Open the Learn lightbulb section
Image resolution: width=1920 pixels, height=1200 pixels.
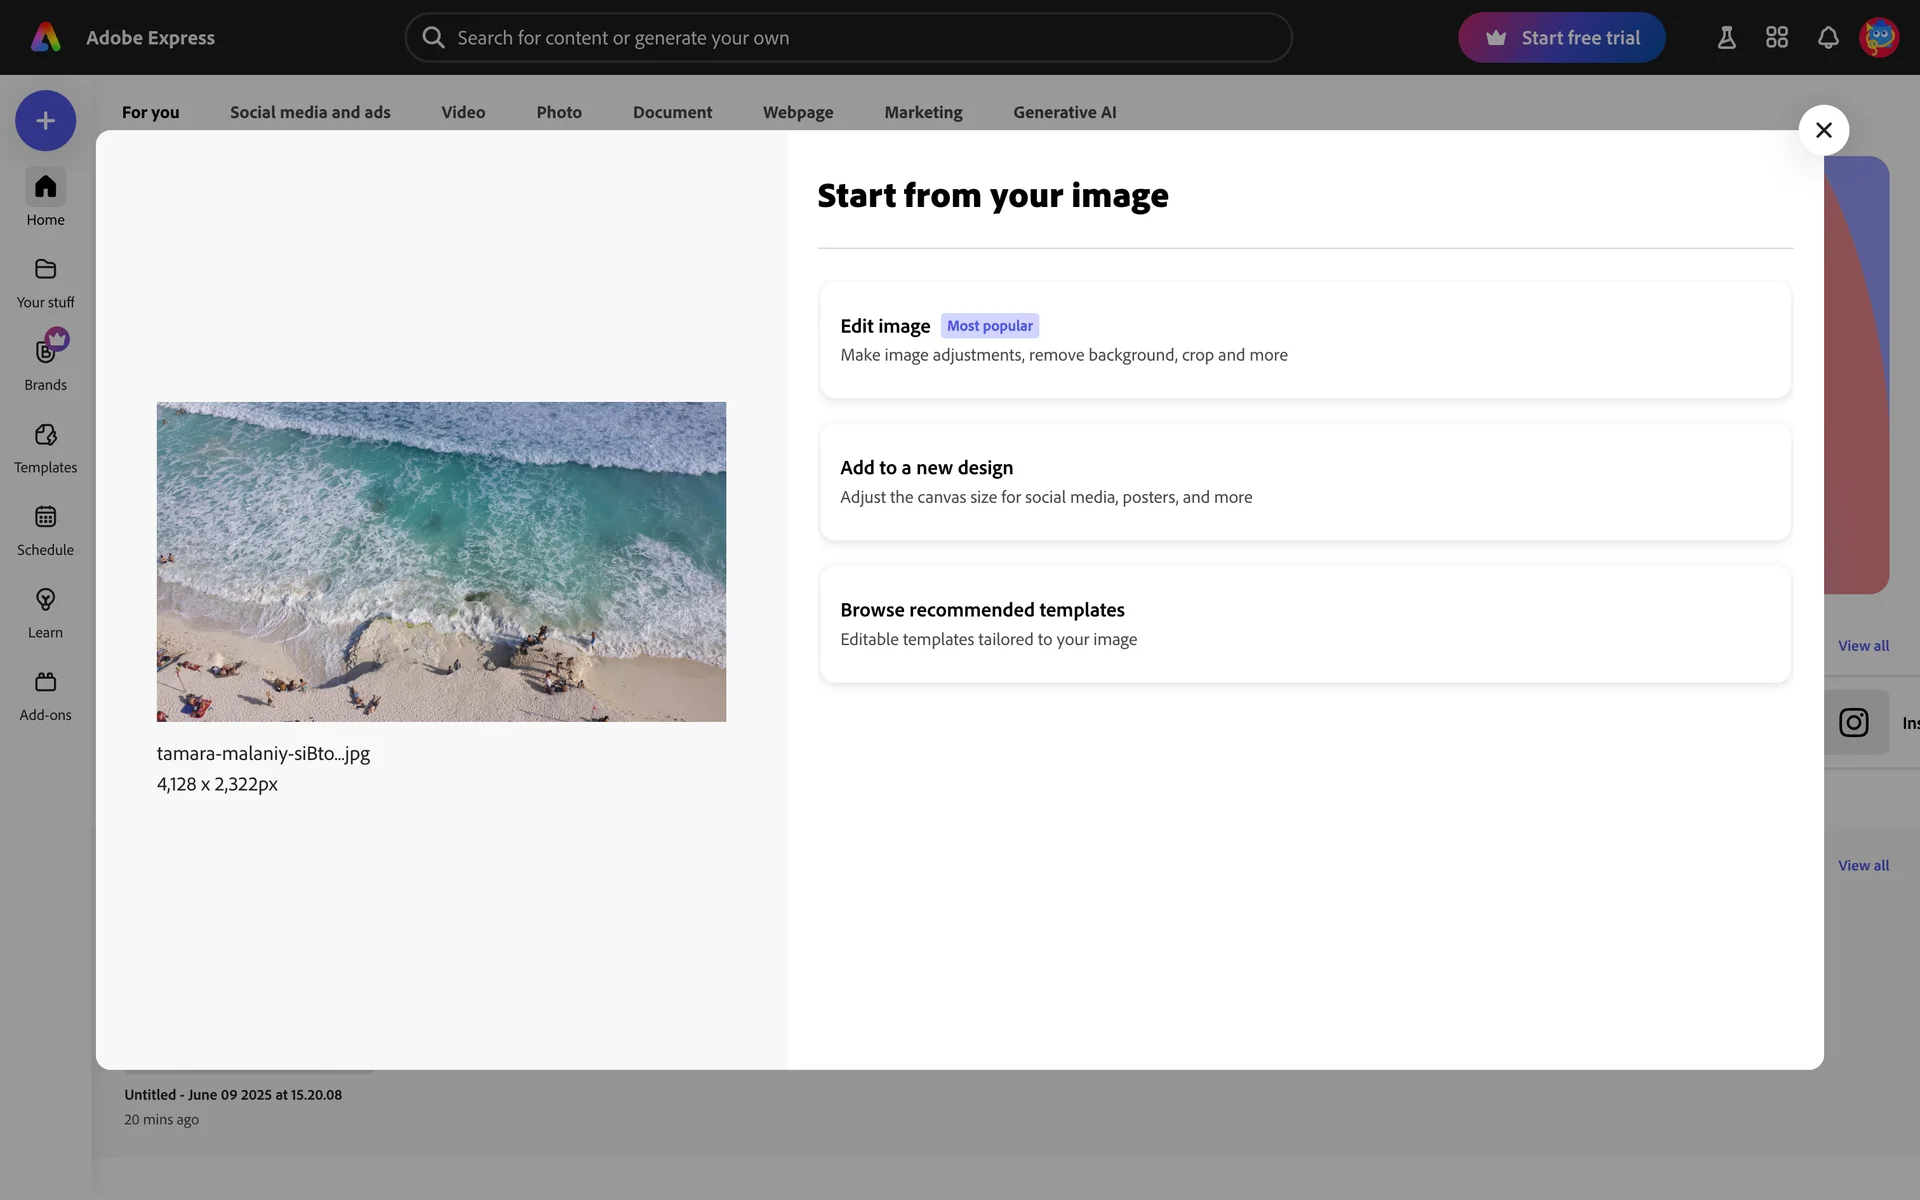pyautogui.click(x=45, y=612)
